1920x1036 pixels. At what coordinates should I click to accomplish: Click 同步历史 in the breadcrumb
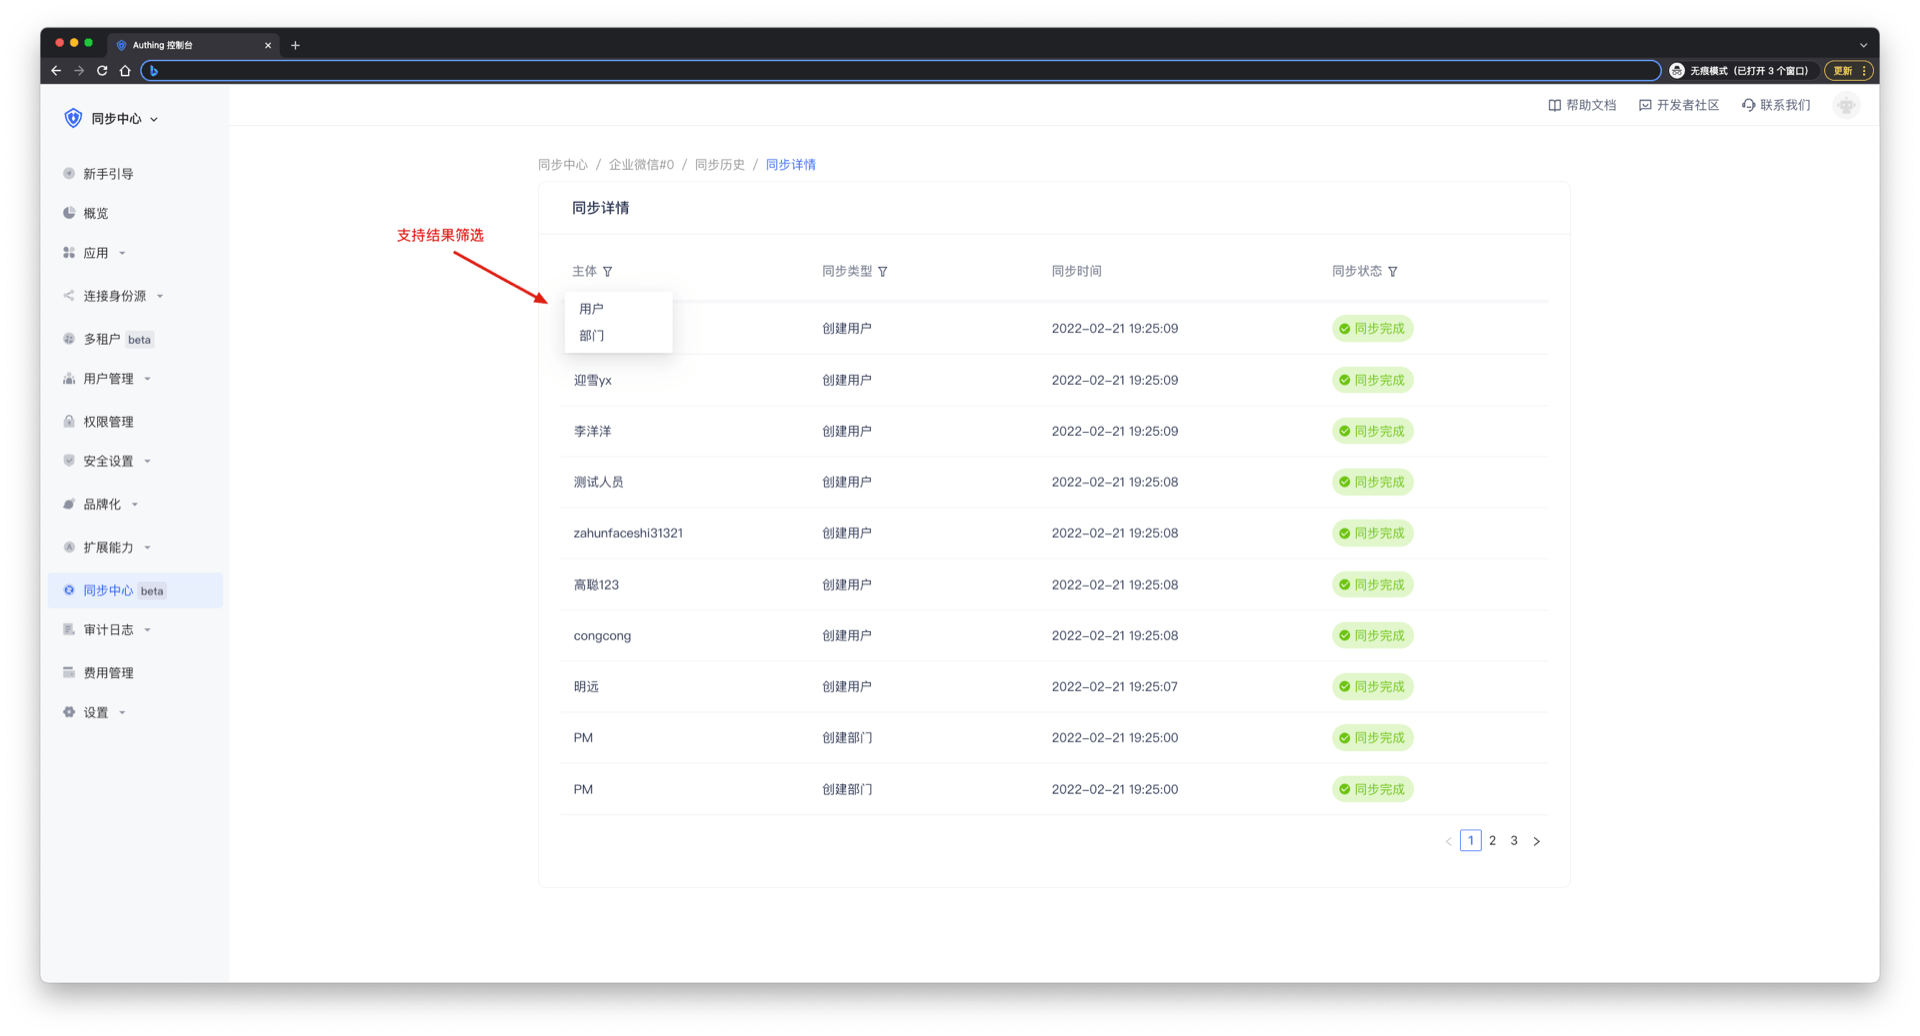(x=719, y=165)
